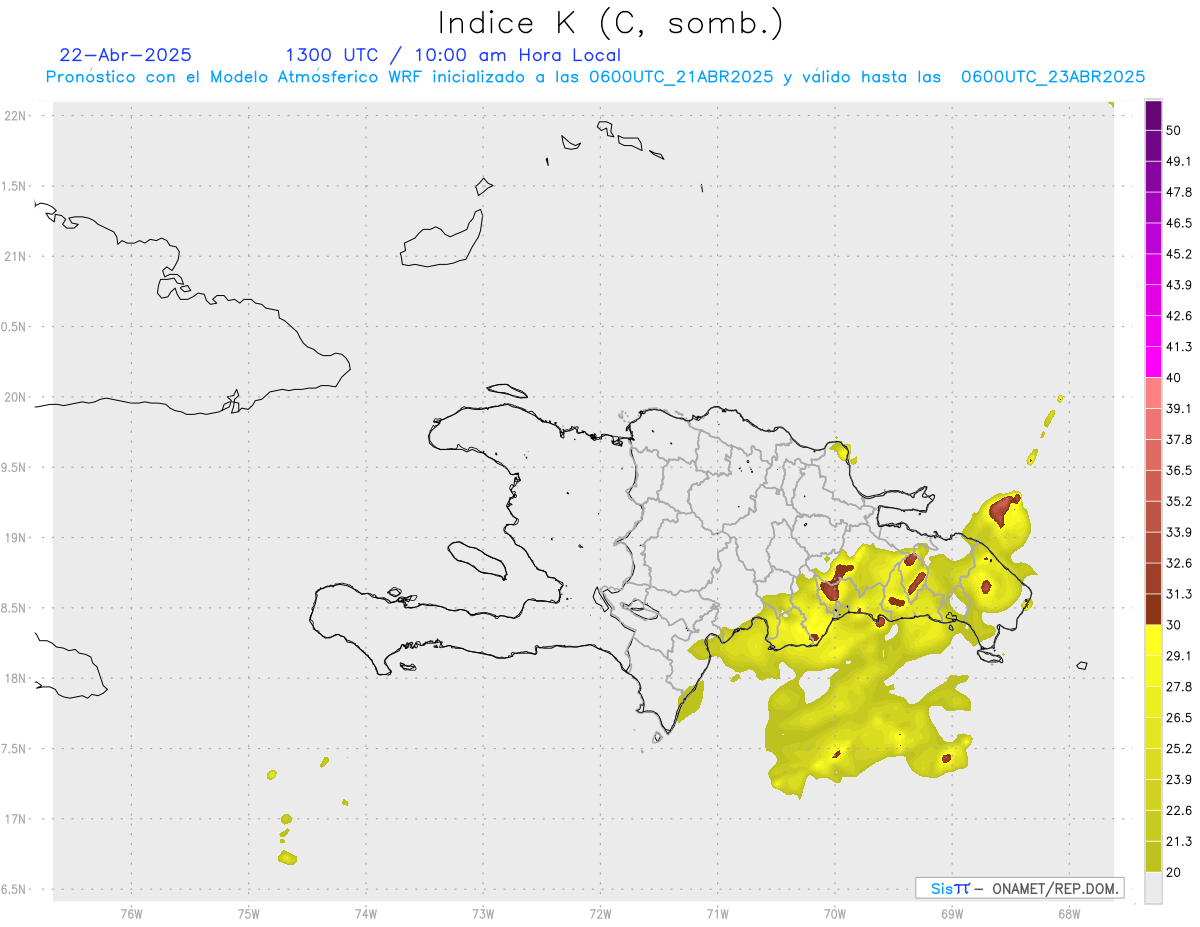Click latitude axis label '6.5N'
This screenshot has width=1200, height=927.
(x=15, y=889)
